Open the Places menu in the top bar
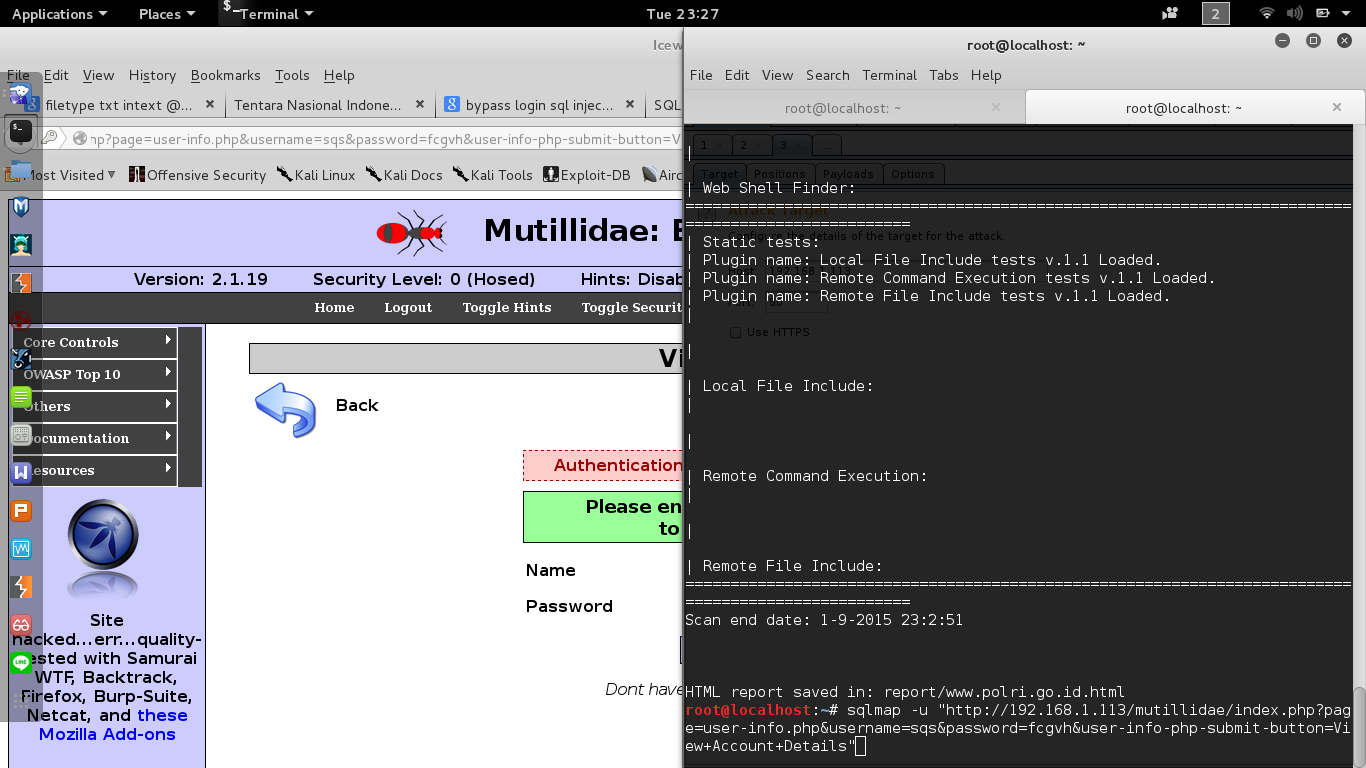The height and width of the screenshot is (768, 1366). point(167,14)
